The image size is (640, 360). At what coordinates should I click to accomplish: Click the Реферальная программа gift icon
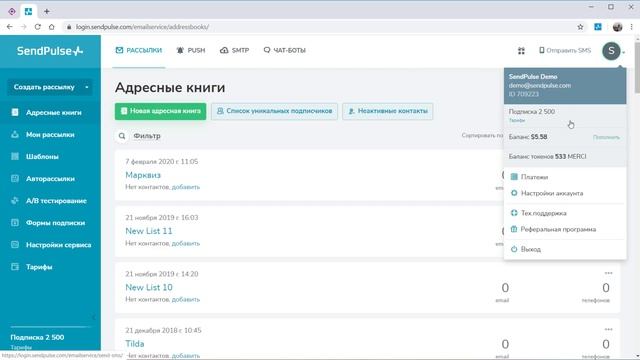point(514,229)
